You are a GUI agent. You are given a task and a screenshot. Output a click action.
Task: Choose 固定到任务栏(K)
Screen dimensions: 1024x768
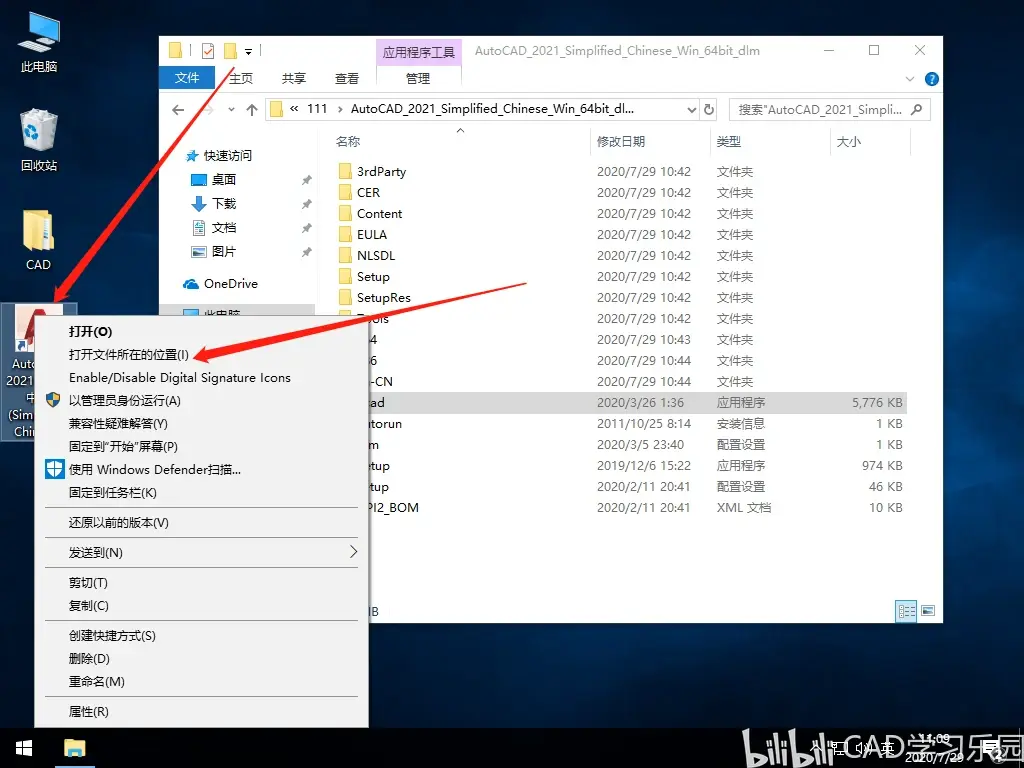[201, 492]
